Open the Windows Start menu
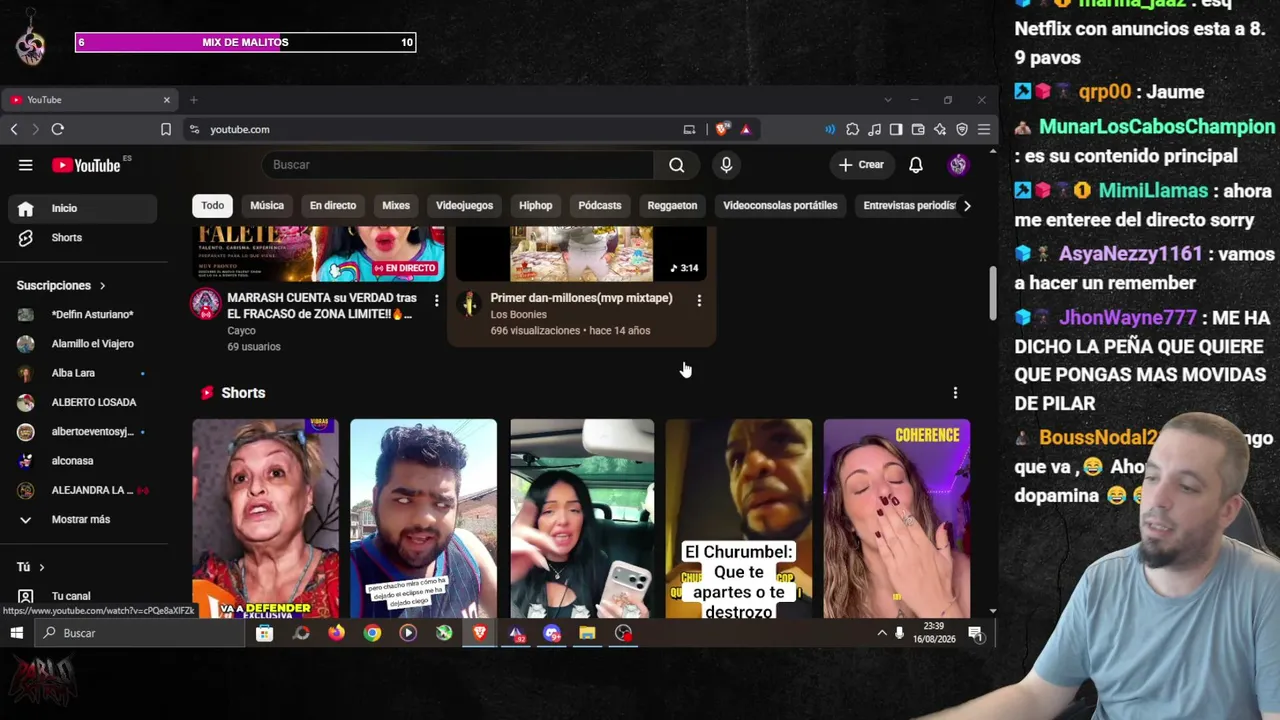The height and width of the screenshot is (720, 1280). tap(17, 633)
